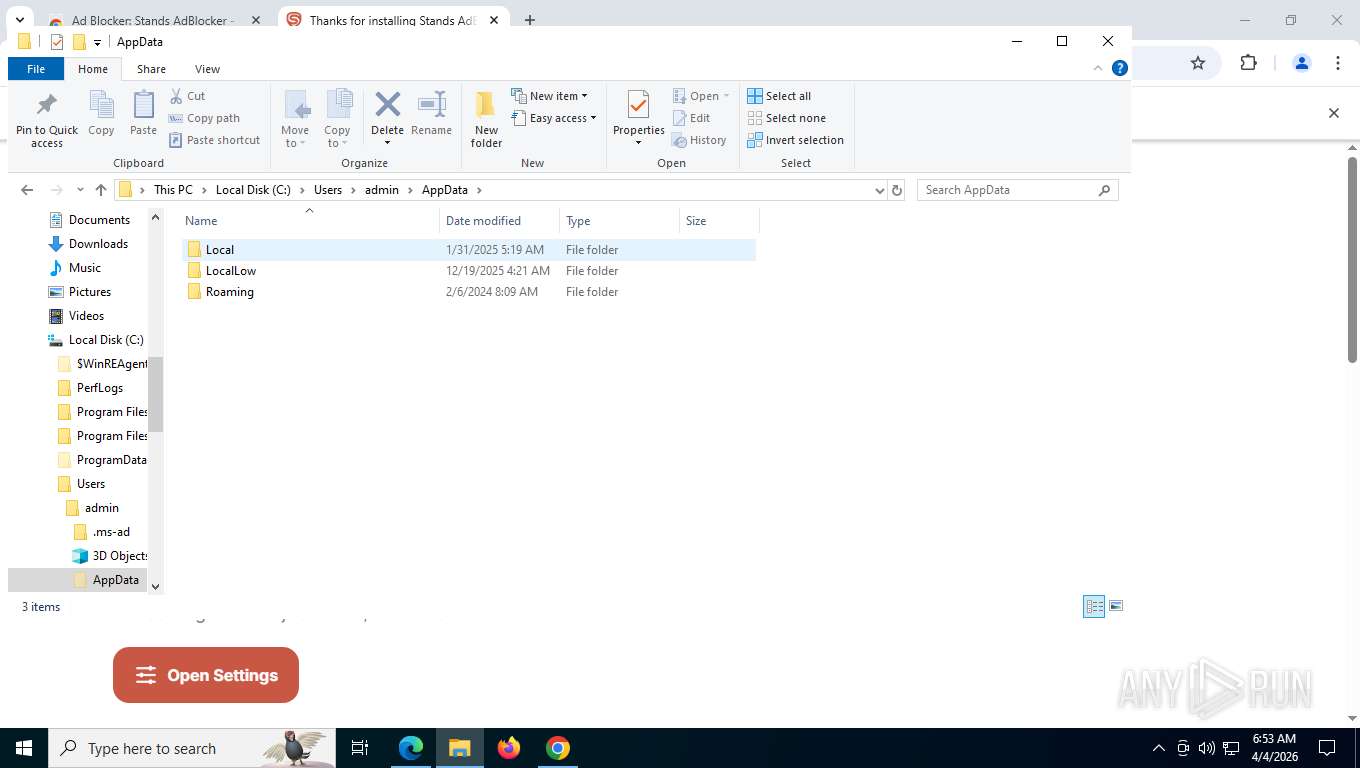Show file History
This screenshot has width=1360, height=768.
(699, 140)
